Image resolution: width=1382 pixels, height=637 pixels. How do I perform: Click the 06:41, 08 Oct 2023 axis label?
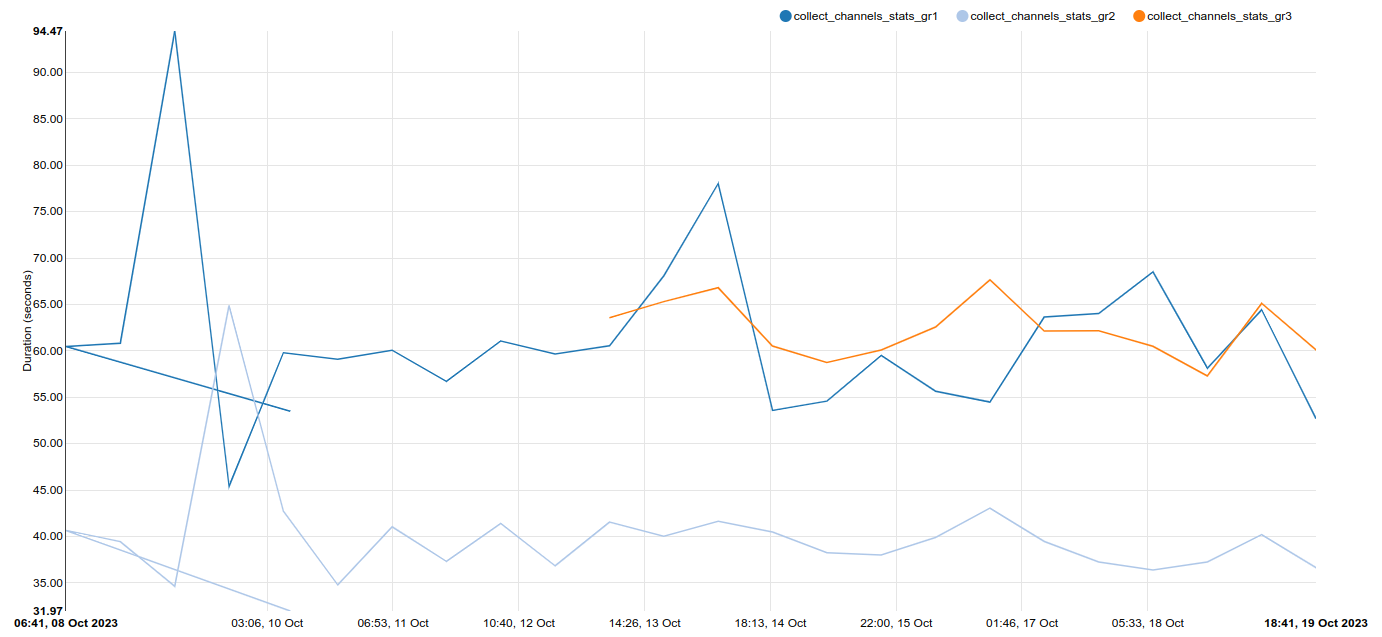[x=66, y=623]
